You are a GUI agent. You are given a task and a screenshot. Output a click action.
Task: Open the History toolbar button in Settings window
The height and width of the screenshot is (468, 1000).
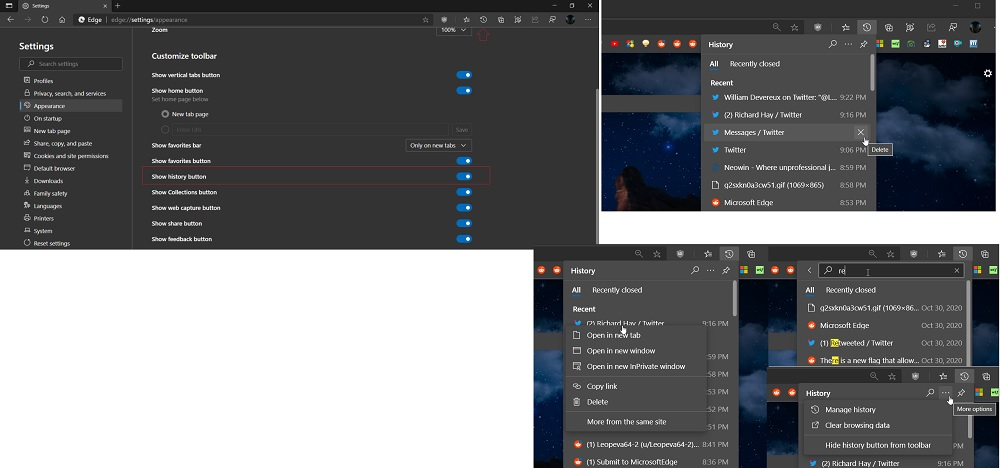tap(483, 20)
